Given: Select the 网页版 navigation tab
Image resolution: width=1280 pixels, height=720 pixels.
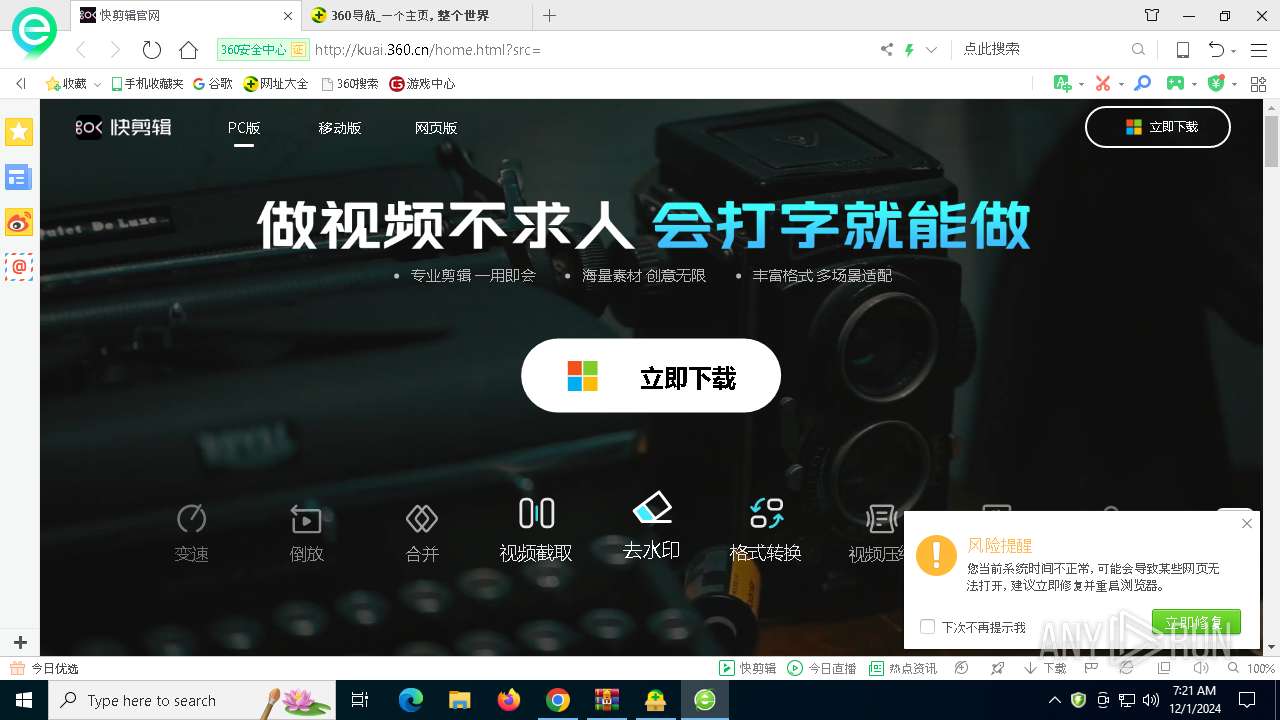Looking at the screenshot, I should 436,128.
